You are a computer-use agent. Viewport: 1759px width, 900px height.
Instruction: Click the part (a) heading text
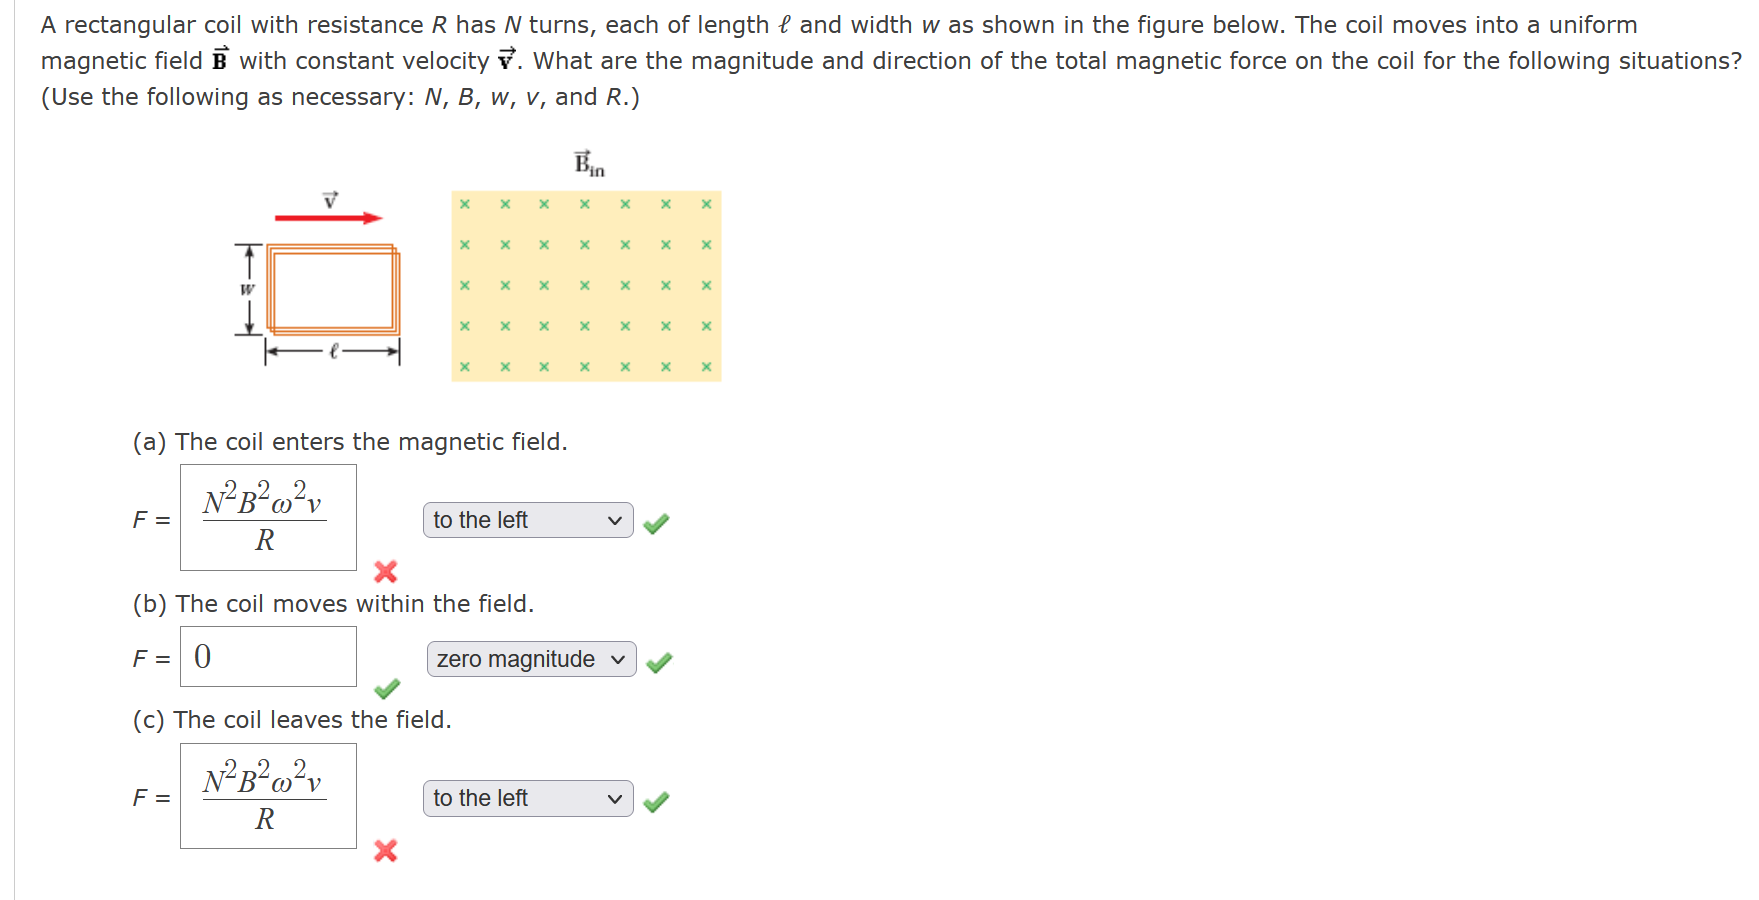click(350, 441)
